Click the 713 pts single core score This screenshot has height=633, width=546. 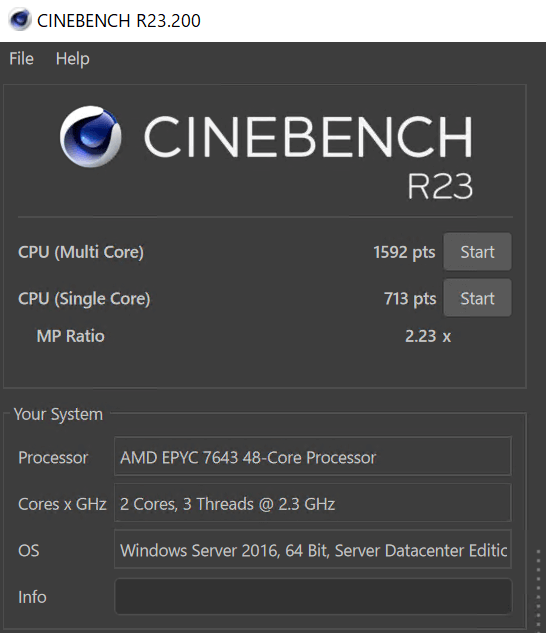(x=410, y=299)
